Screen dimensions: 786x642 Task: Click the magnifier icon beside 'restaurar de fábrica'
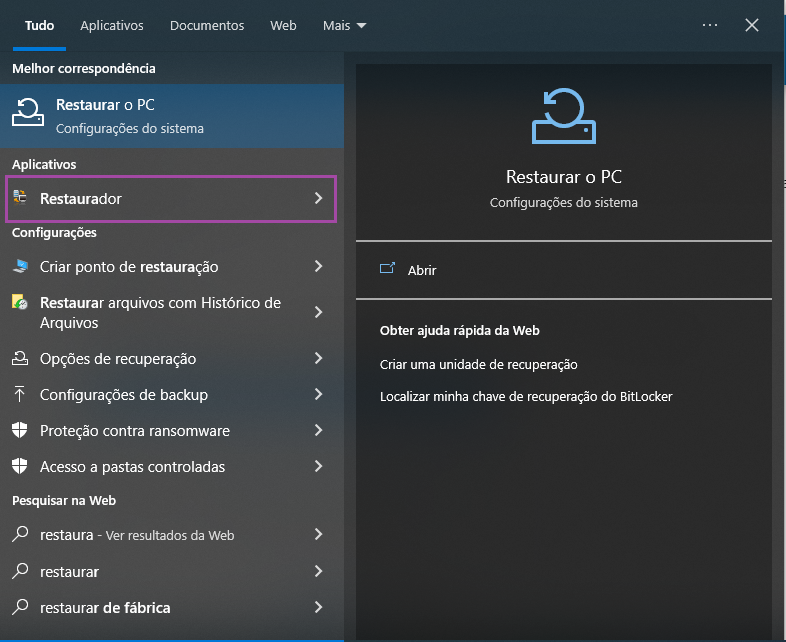point(20,606)
